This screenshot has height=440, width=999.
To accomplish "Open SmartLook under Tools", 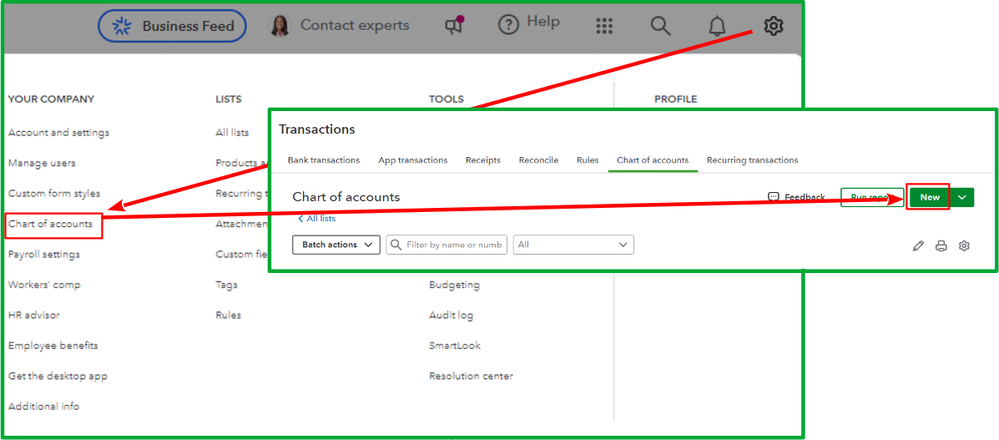I will 455,346.
